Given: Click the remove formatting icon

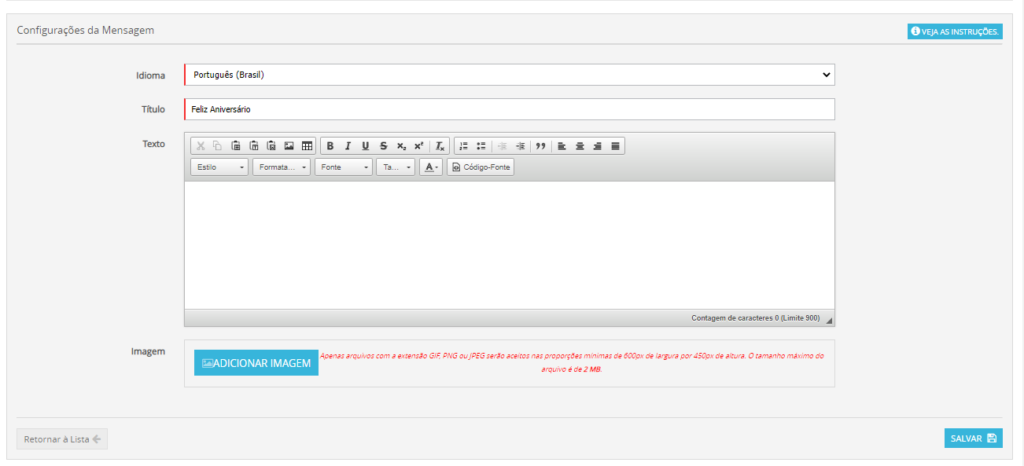Looking at the screenshot, I should [x=439, y=146].
